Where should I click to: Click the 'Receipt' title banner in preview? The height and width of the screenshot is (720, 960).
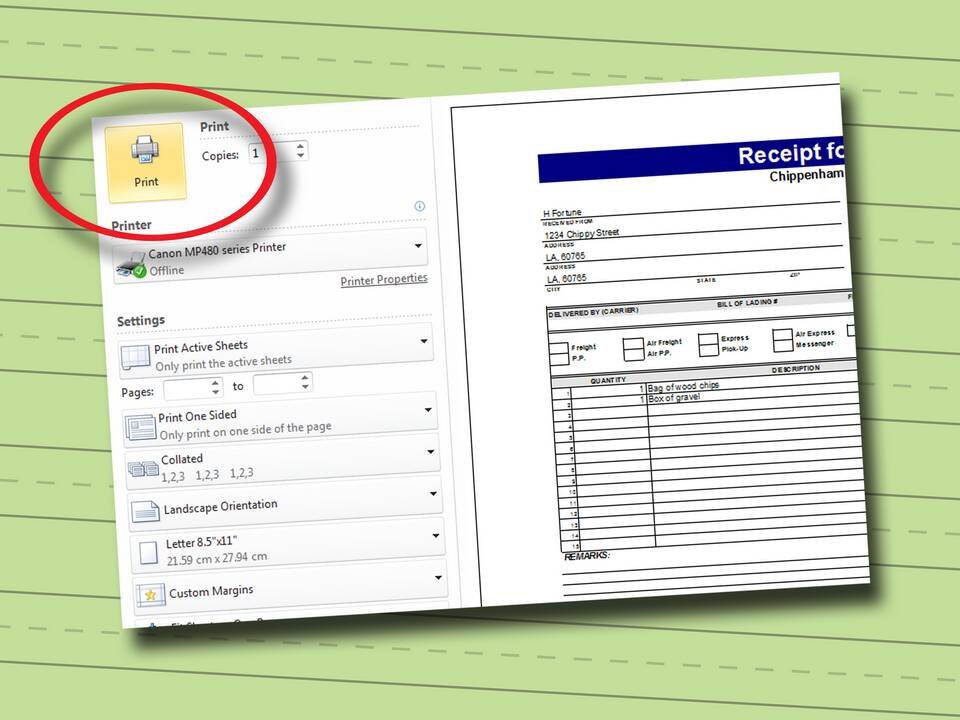coord(691,160)
